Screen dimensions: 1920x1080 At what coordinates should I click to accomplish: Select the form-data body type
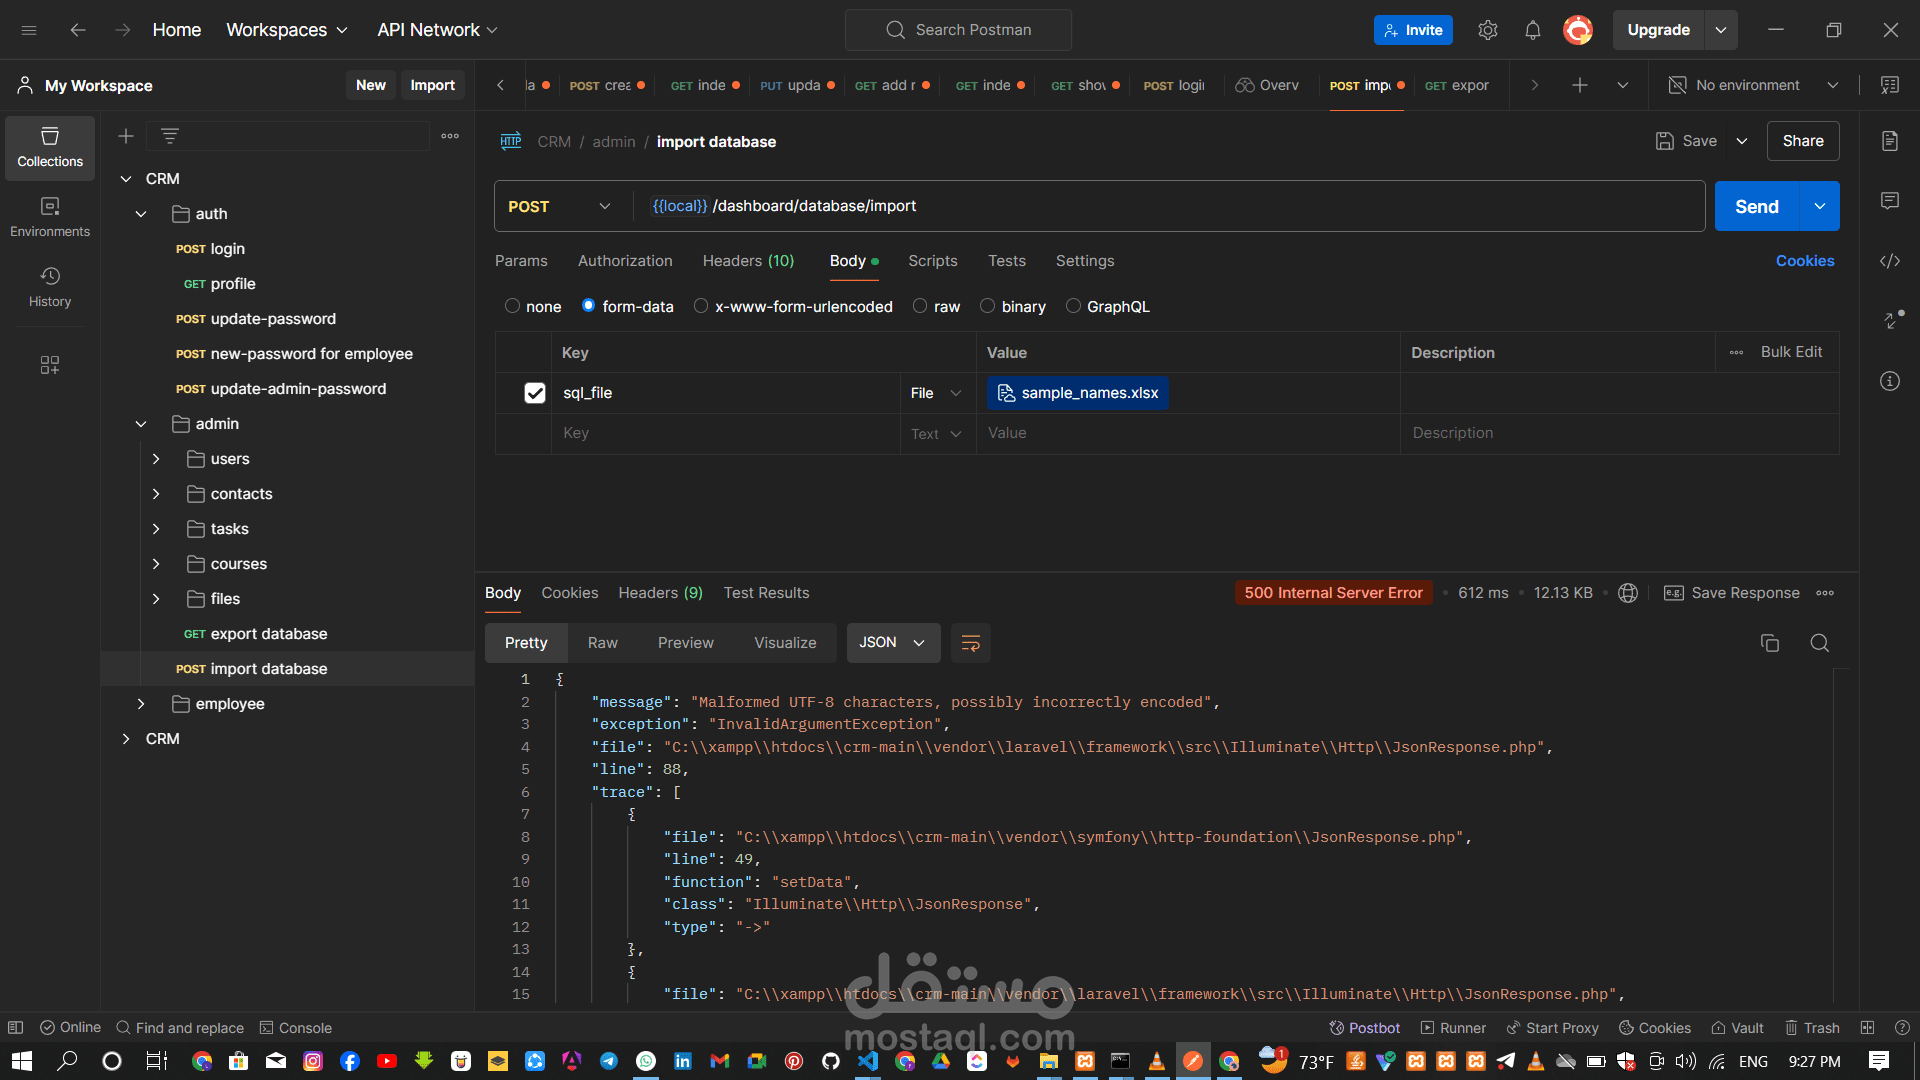point(589,306)
